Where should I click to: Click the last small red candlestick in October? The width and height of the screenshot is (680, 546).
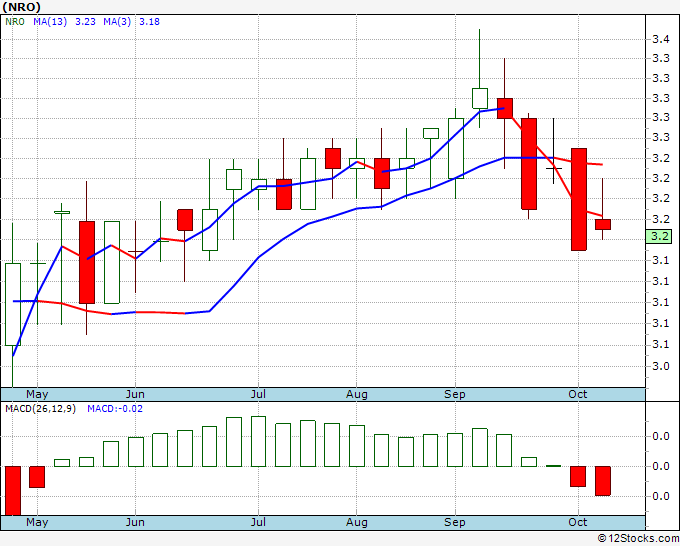[603, 224]
